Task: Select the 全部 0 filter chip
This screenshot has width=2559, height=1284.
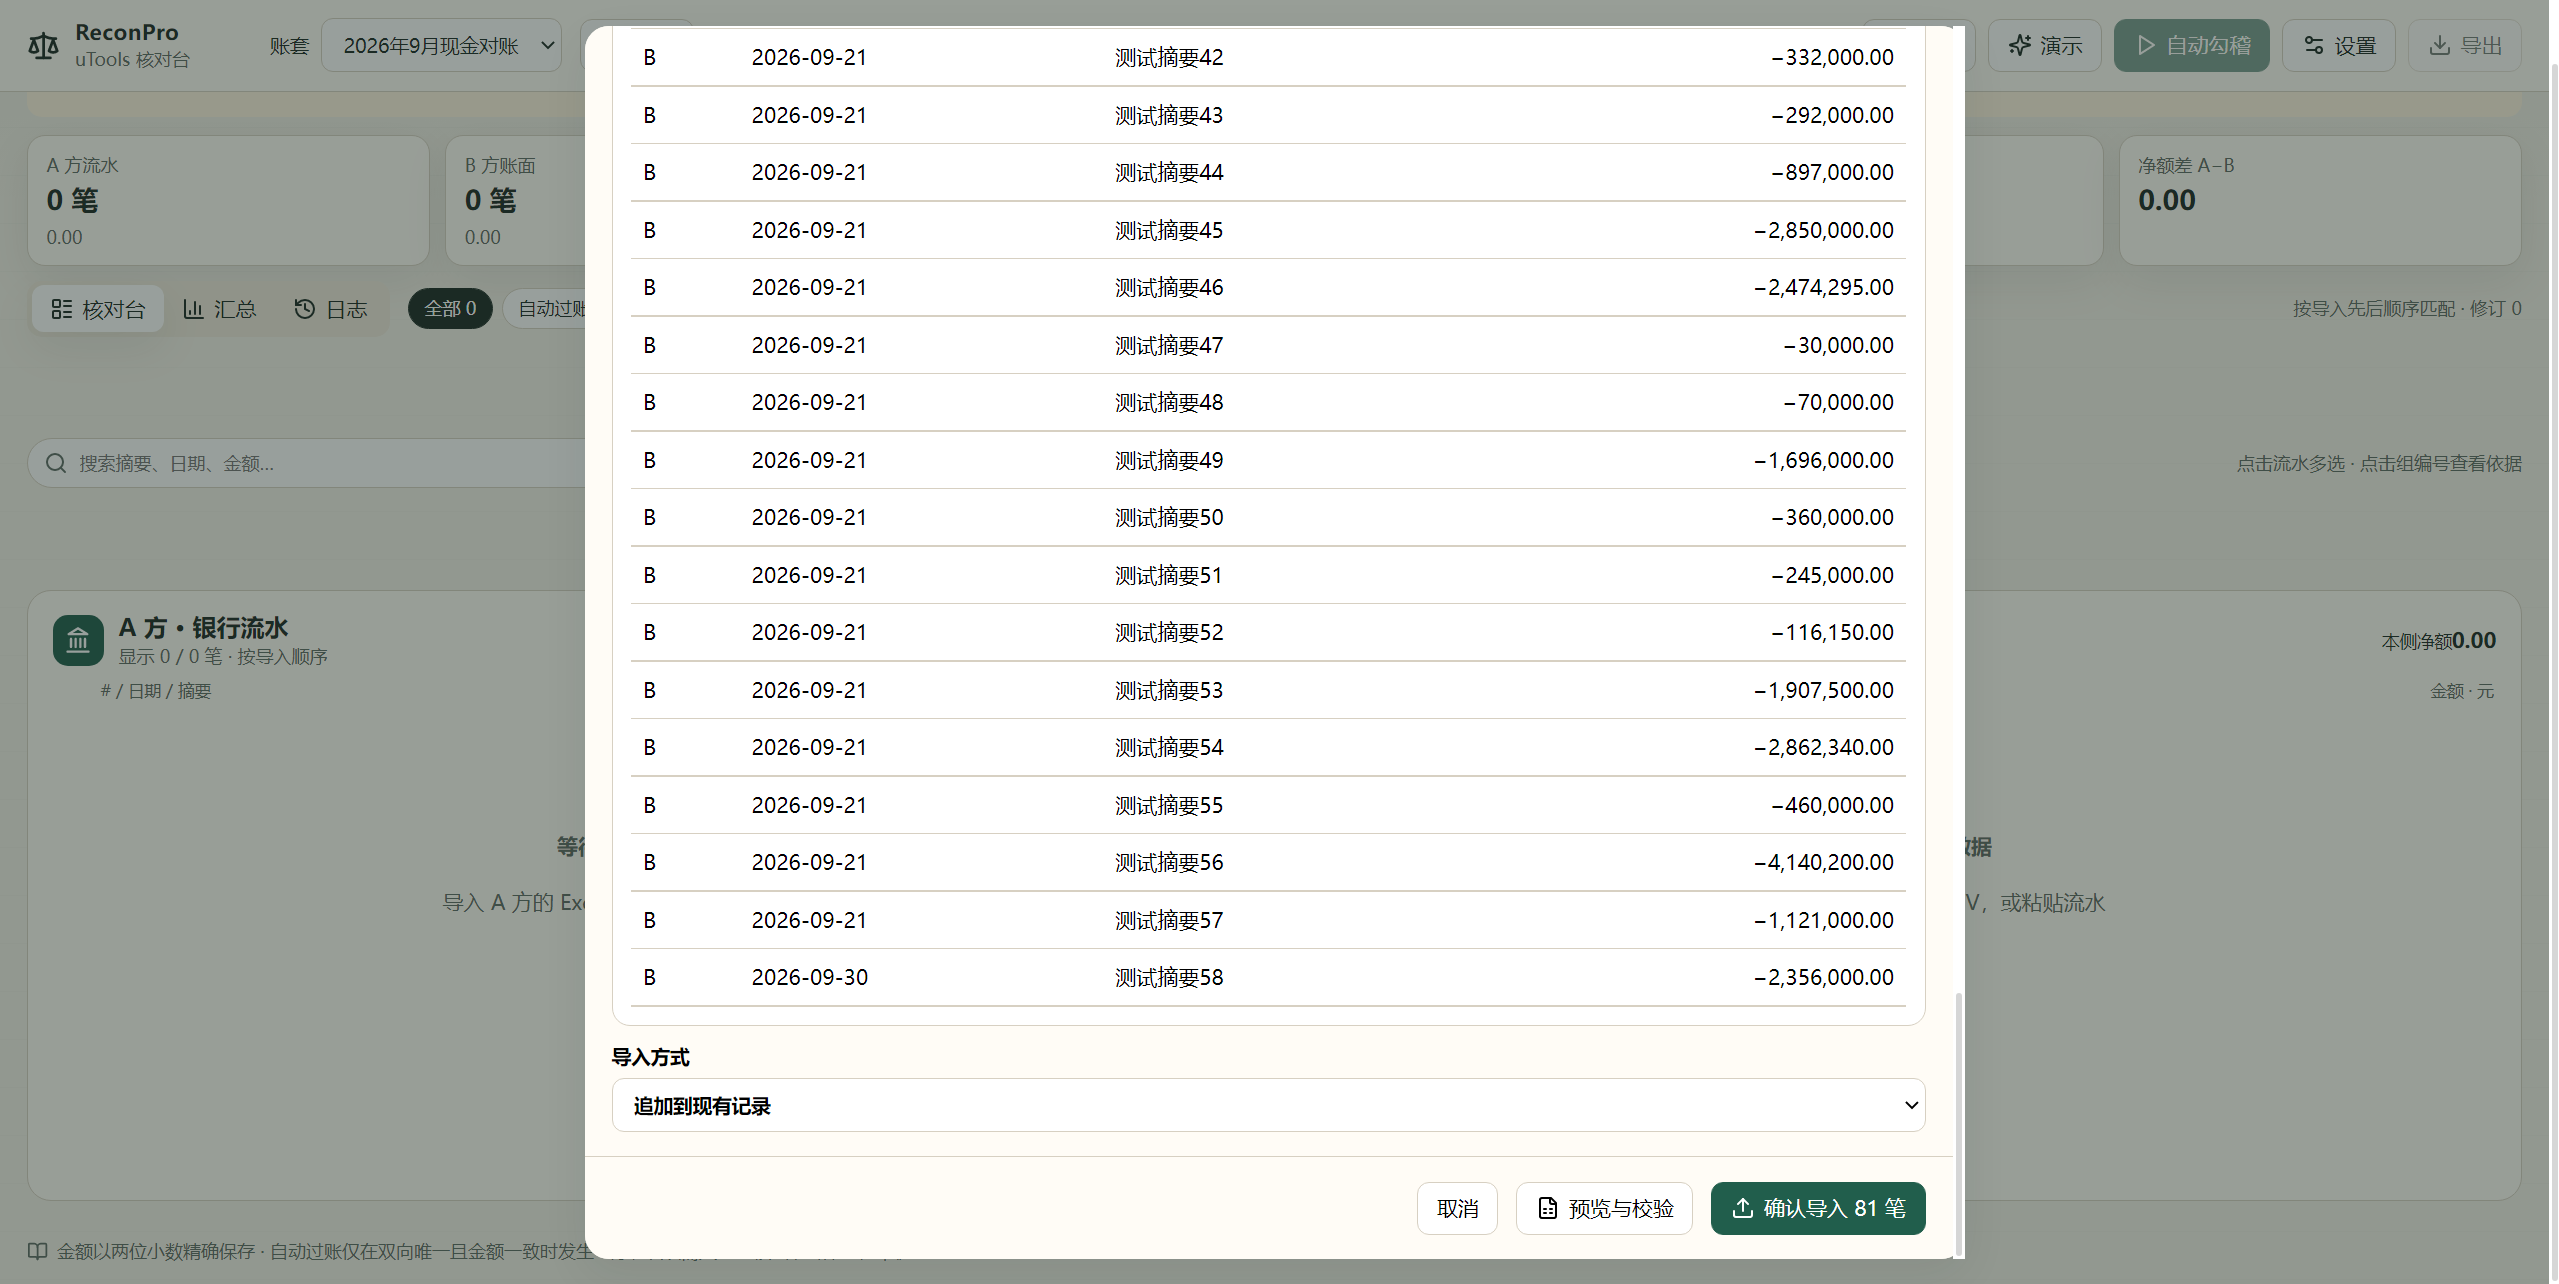Action: tap(450, 309)
